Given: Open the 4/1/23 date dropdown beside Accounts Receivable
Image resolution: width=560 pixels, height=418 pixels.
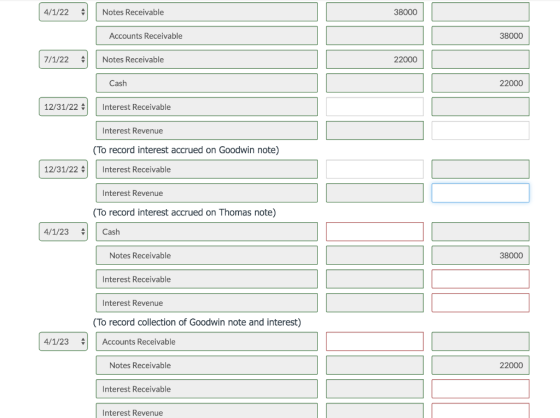Looking at the screenshot, I should [63, 342].
